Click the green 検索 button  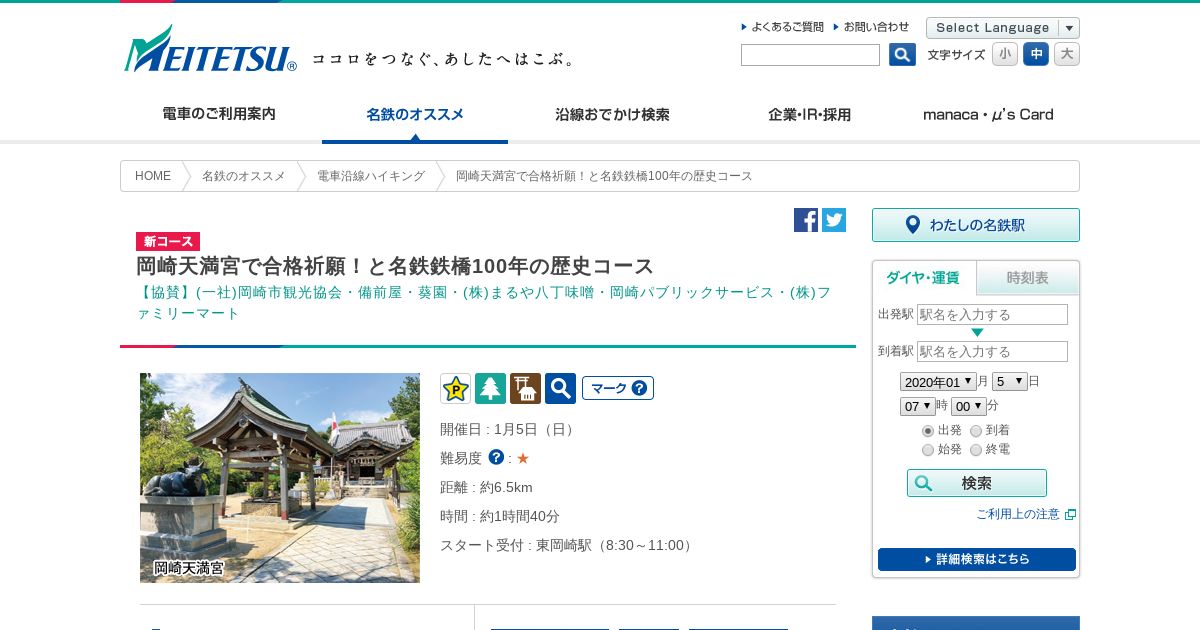pyautogui.click(x=977, y=483)
